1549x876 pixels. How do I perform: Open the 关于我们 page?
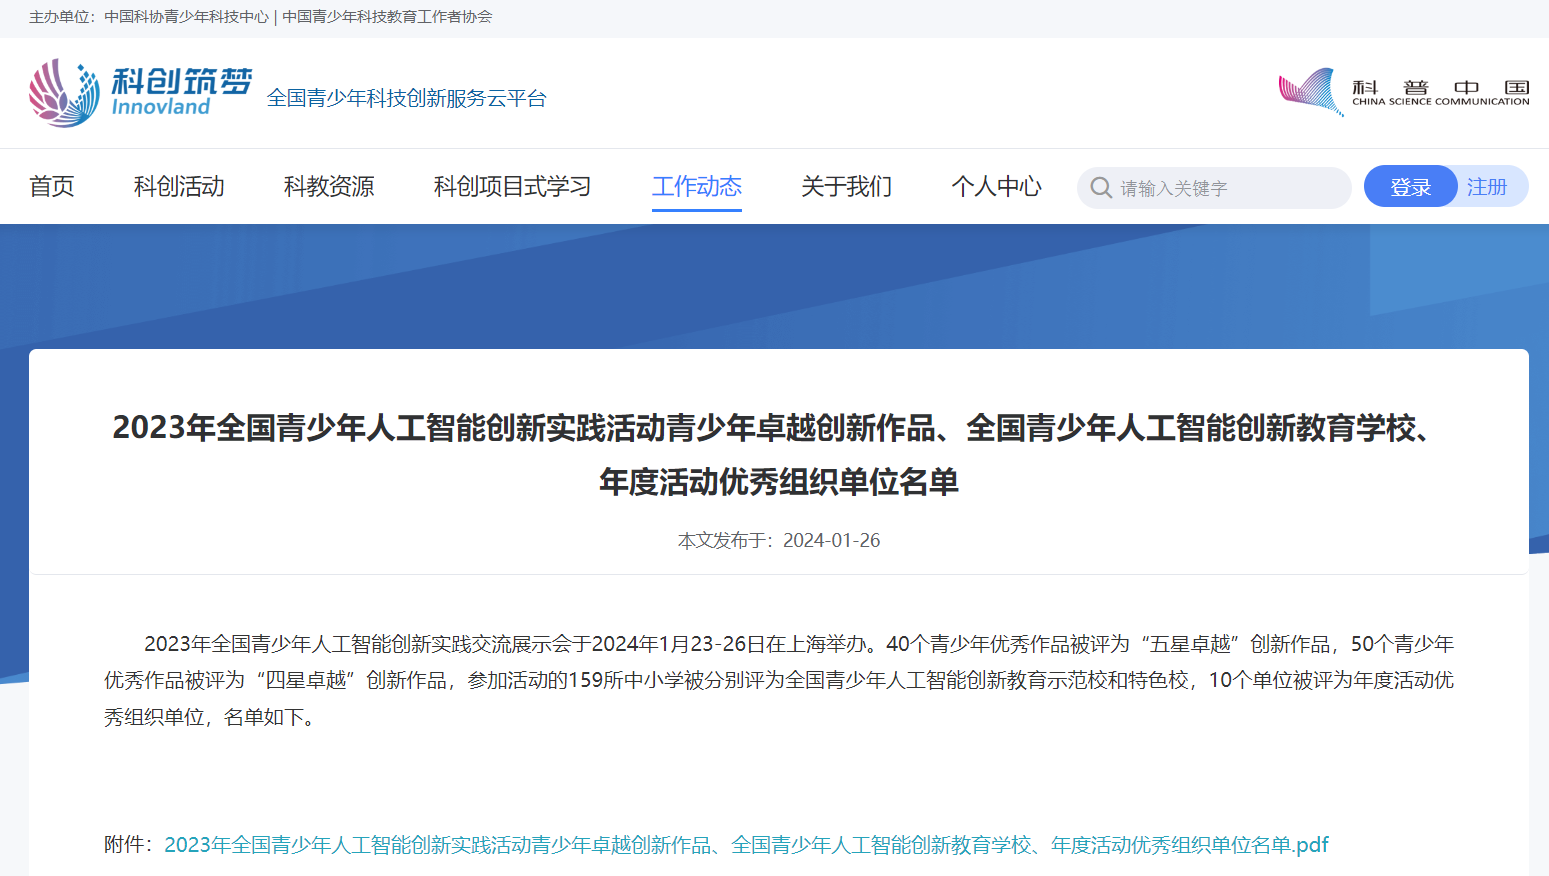846,187
